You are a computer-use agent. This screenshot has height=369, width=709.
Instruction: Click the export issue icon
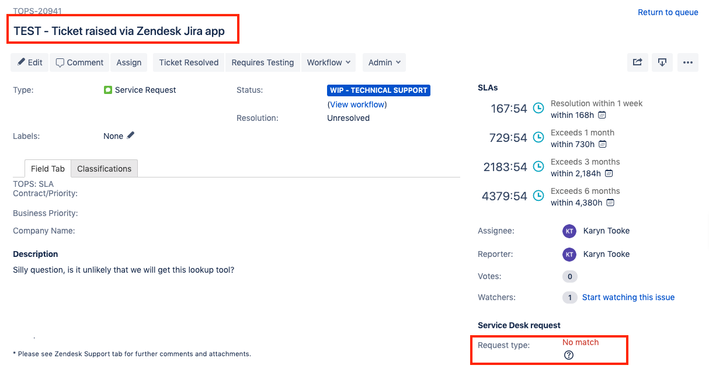pos(662,62)
